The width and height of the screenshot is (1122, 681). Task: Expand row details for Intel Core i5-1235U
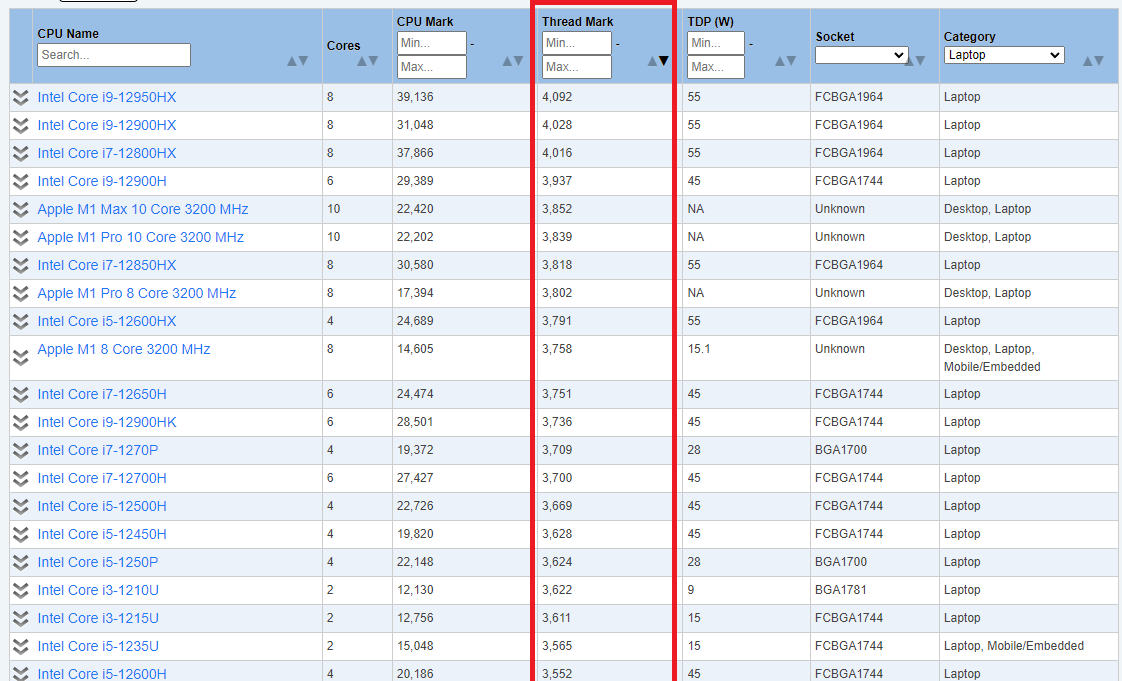click(x=21, y=646)
